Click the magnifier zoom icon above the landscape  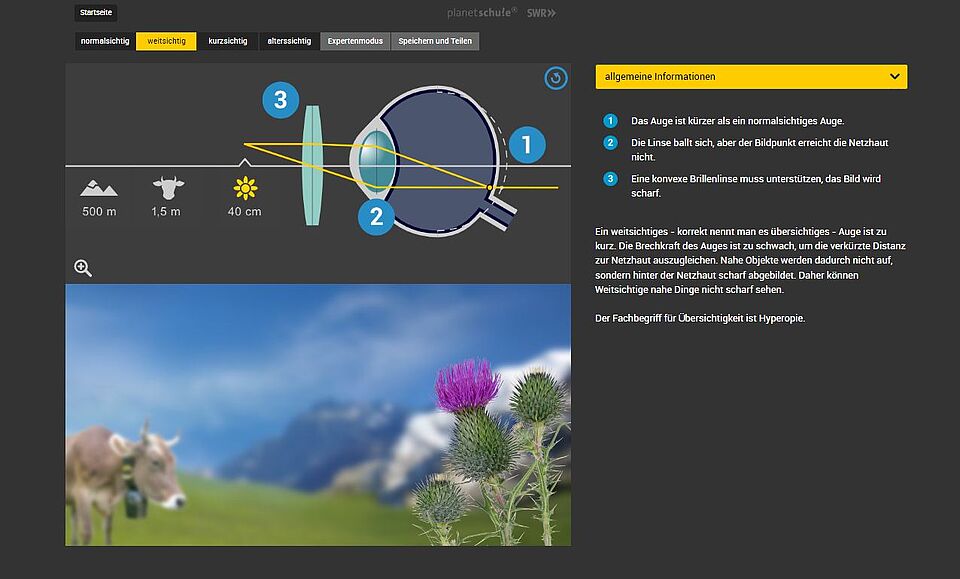point(83,268)
